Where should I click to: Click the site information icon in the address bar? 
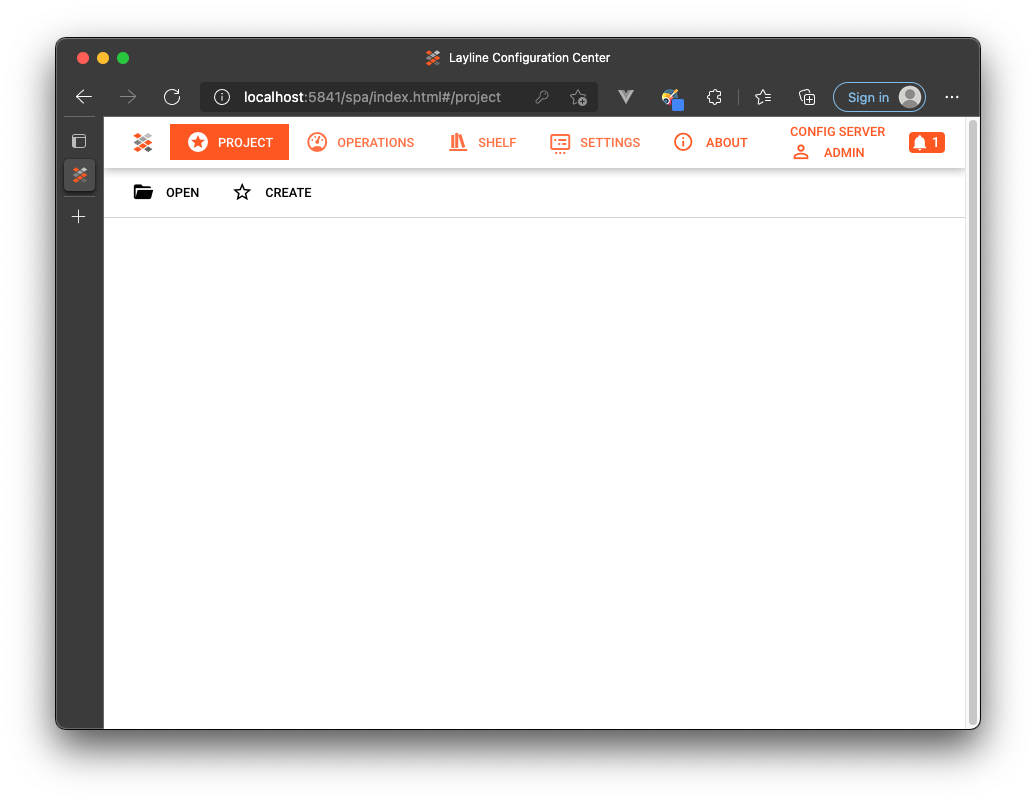[222, 97]
